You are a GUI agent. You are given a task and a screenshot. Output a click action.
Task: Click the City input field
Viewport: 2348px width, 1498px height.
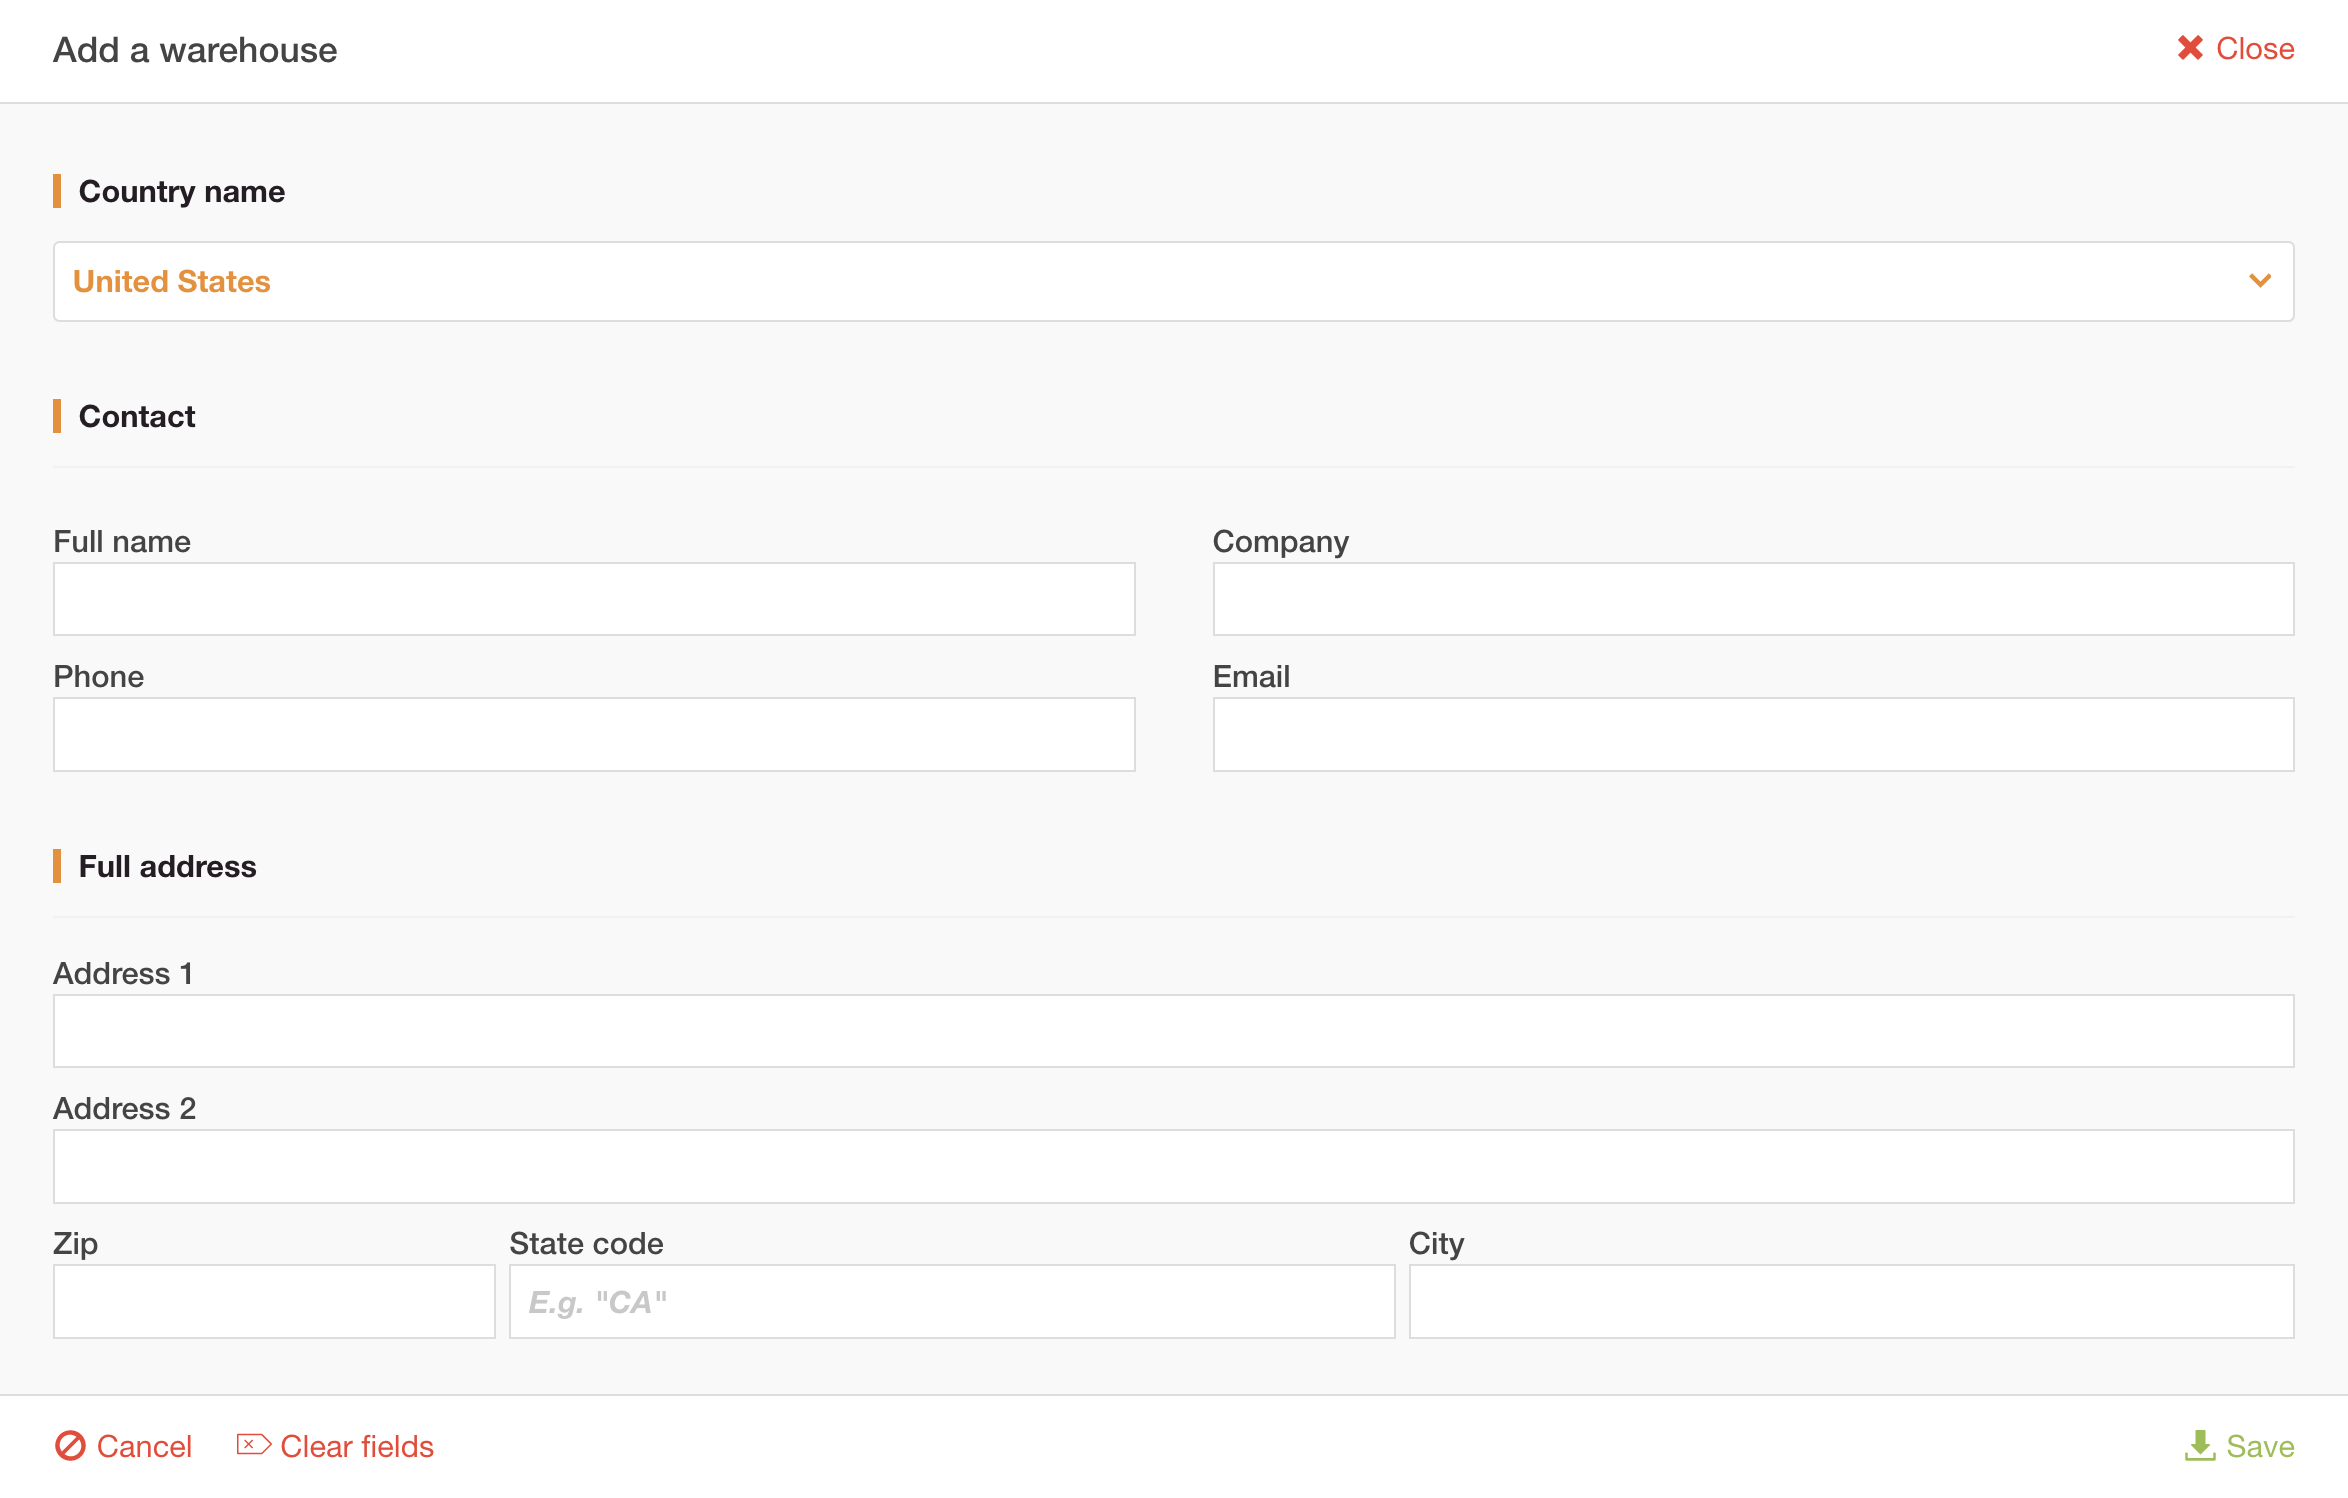coord(1851,1300)
